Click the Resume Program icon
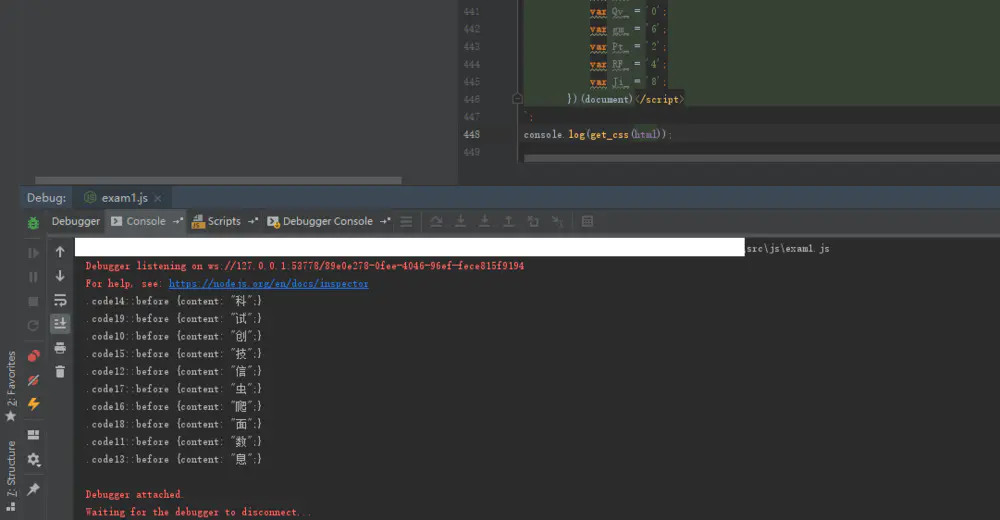 [x=33, y=253]
